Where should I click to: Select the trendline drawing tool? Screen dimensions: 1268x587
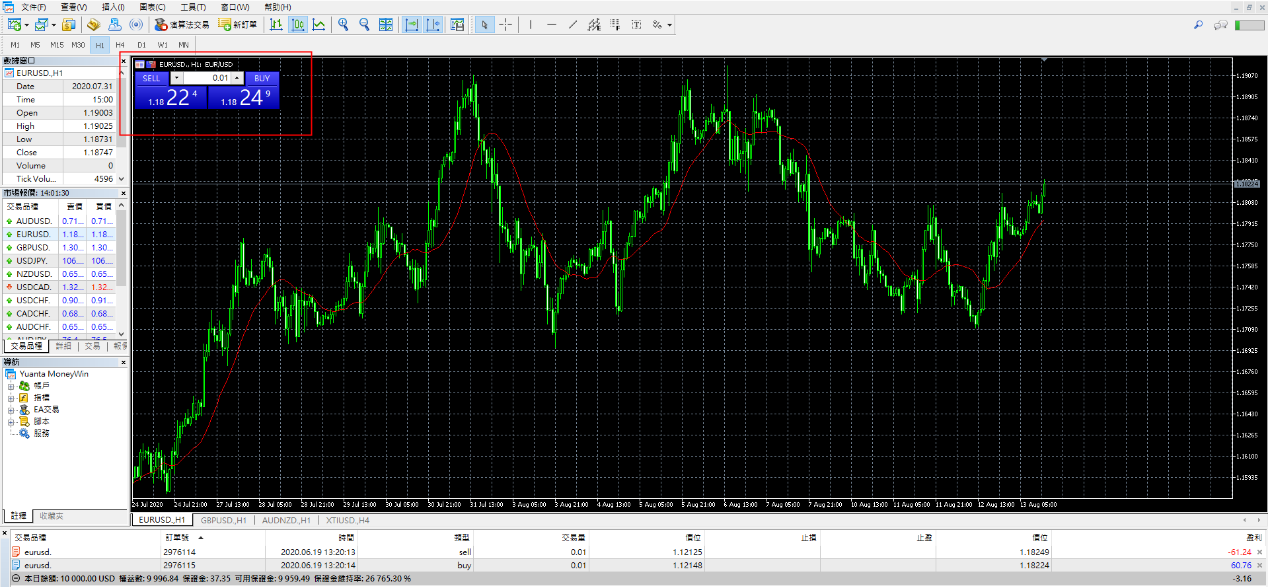click(573, 24)
